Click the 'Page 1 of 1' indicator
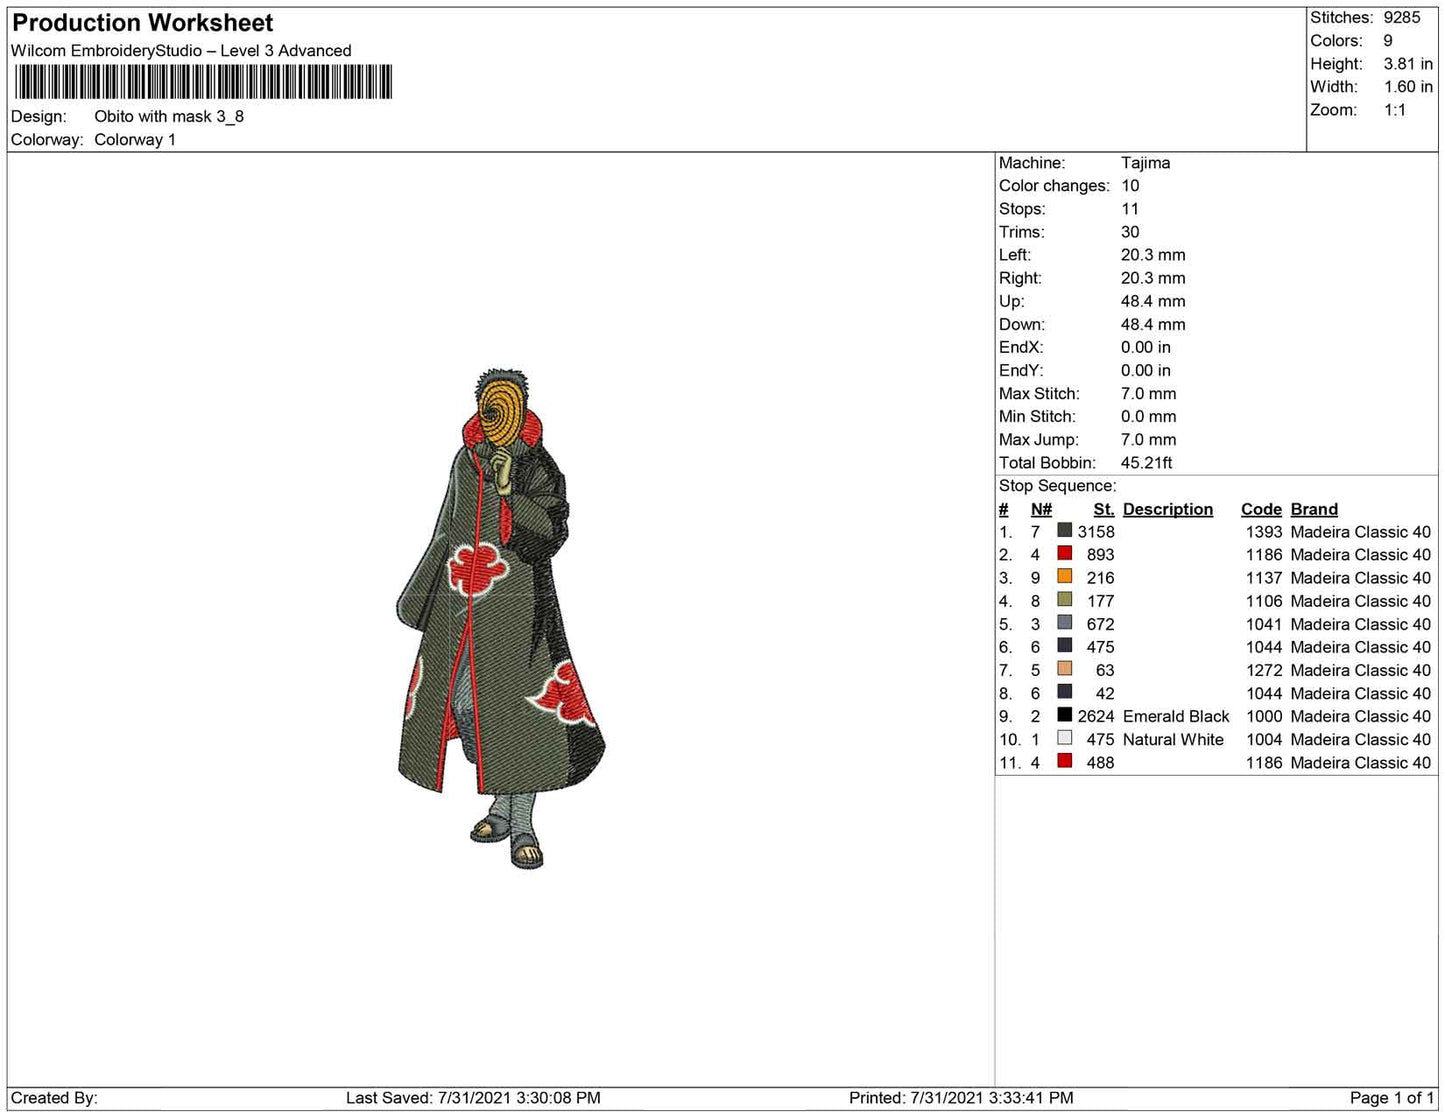Image resolution: width=1445 pixels, height=1112 pixels. tap(1392, 1098)
